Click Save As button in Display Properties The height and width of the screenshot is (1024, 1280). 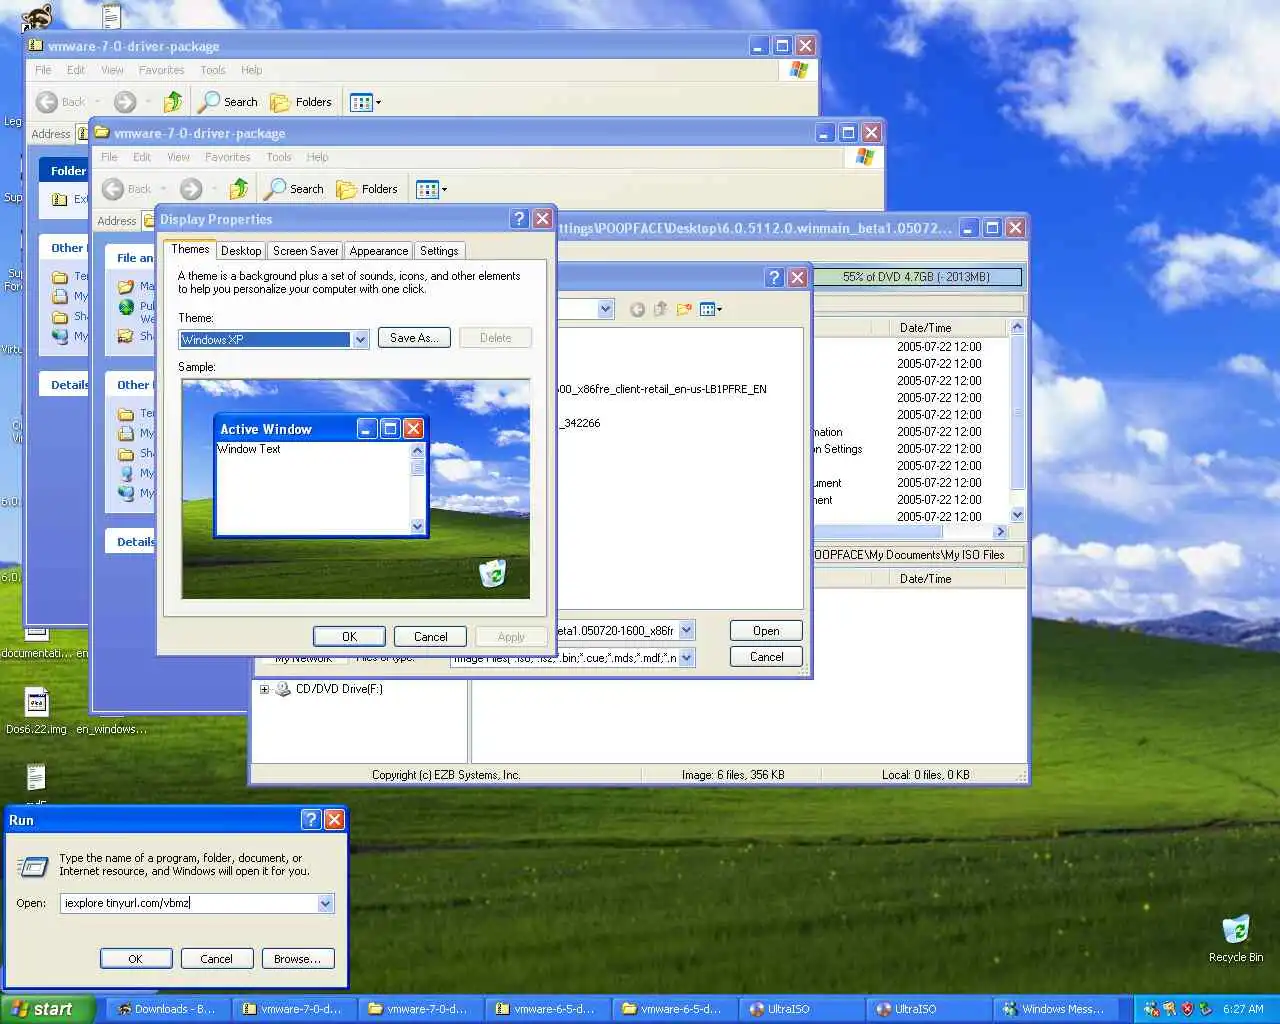coord(414,338)
